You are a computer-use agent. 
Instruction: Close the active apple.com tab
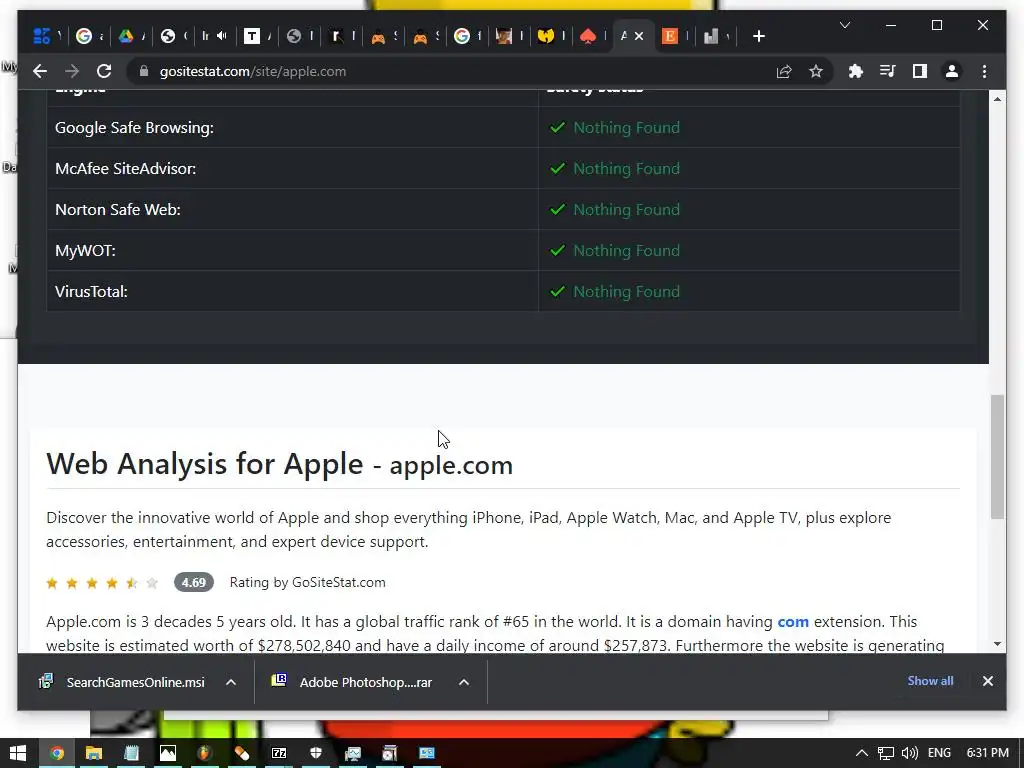pos(639,37)
